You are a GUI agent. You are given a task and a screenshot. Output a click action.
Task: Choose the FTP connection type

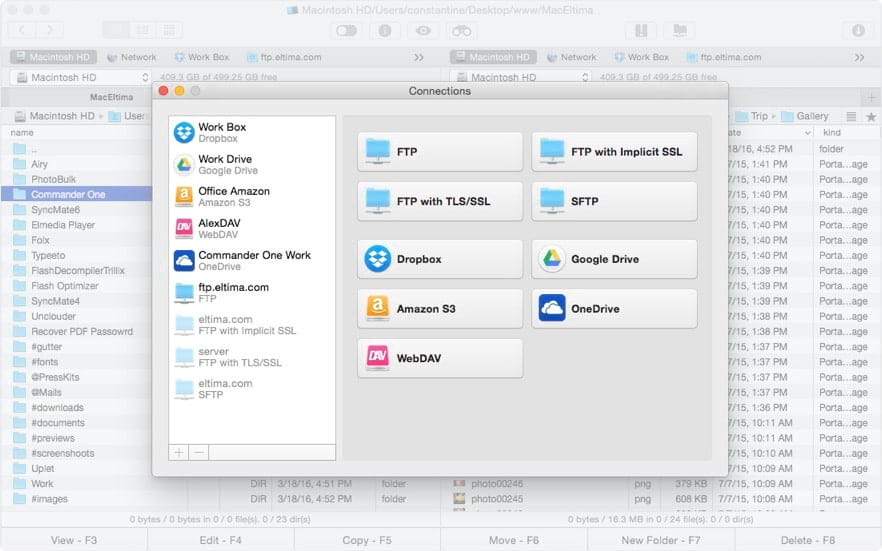click(440, 152)
